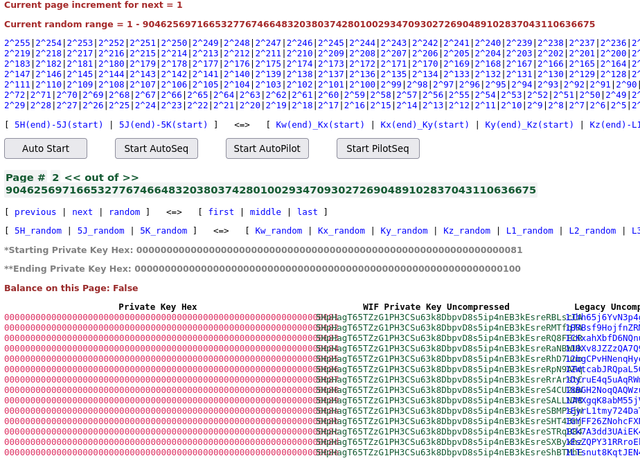The image size is (640, 459).
Task: Click the Current page increment text
Action: [x=93, y=5]
